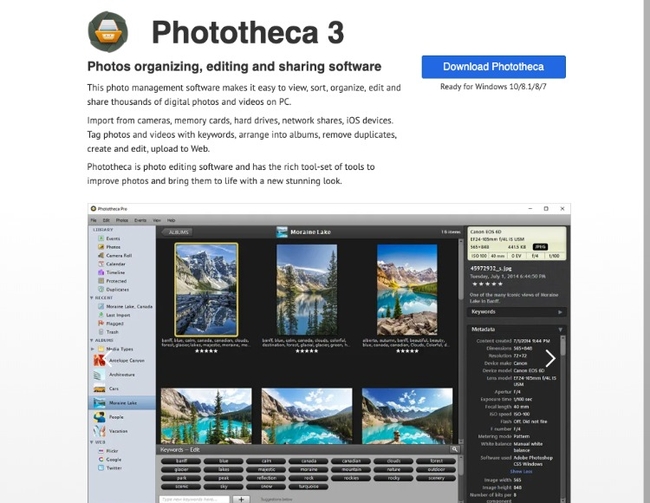Click the Download Phototheca button
Screen dimensions: 650x503
[x=493, y=67]
